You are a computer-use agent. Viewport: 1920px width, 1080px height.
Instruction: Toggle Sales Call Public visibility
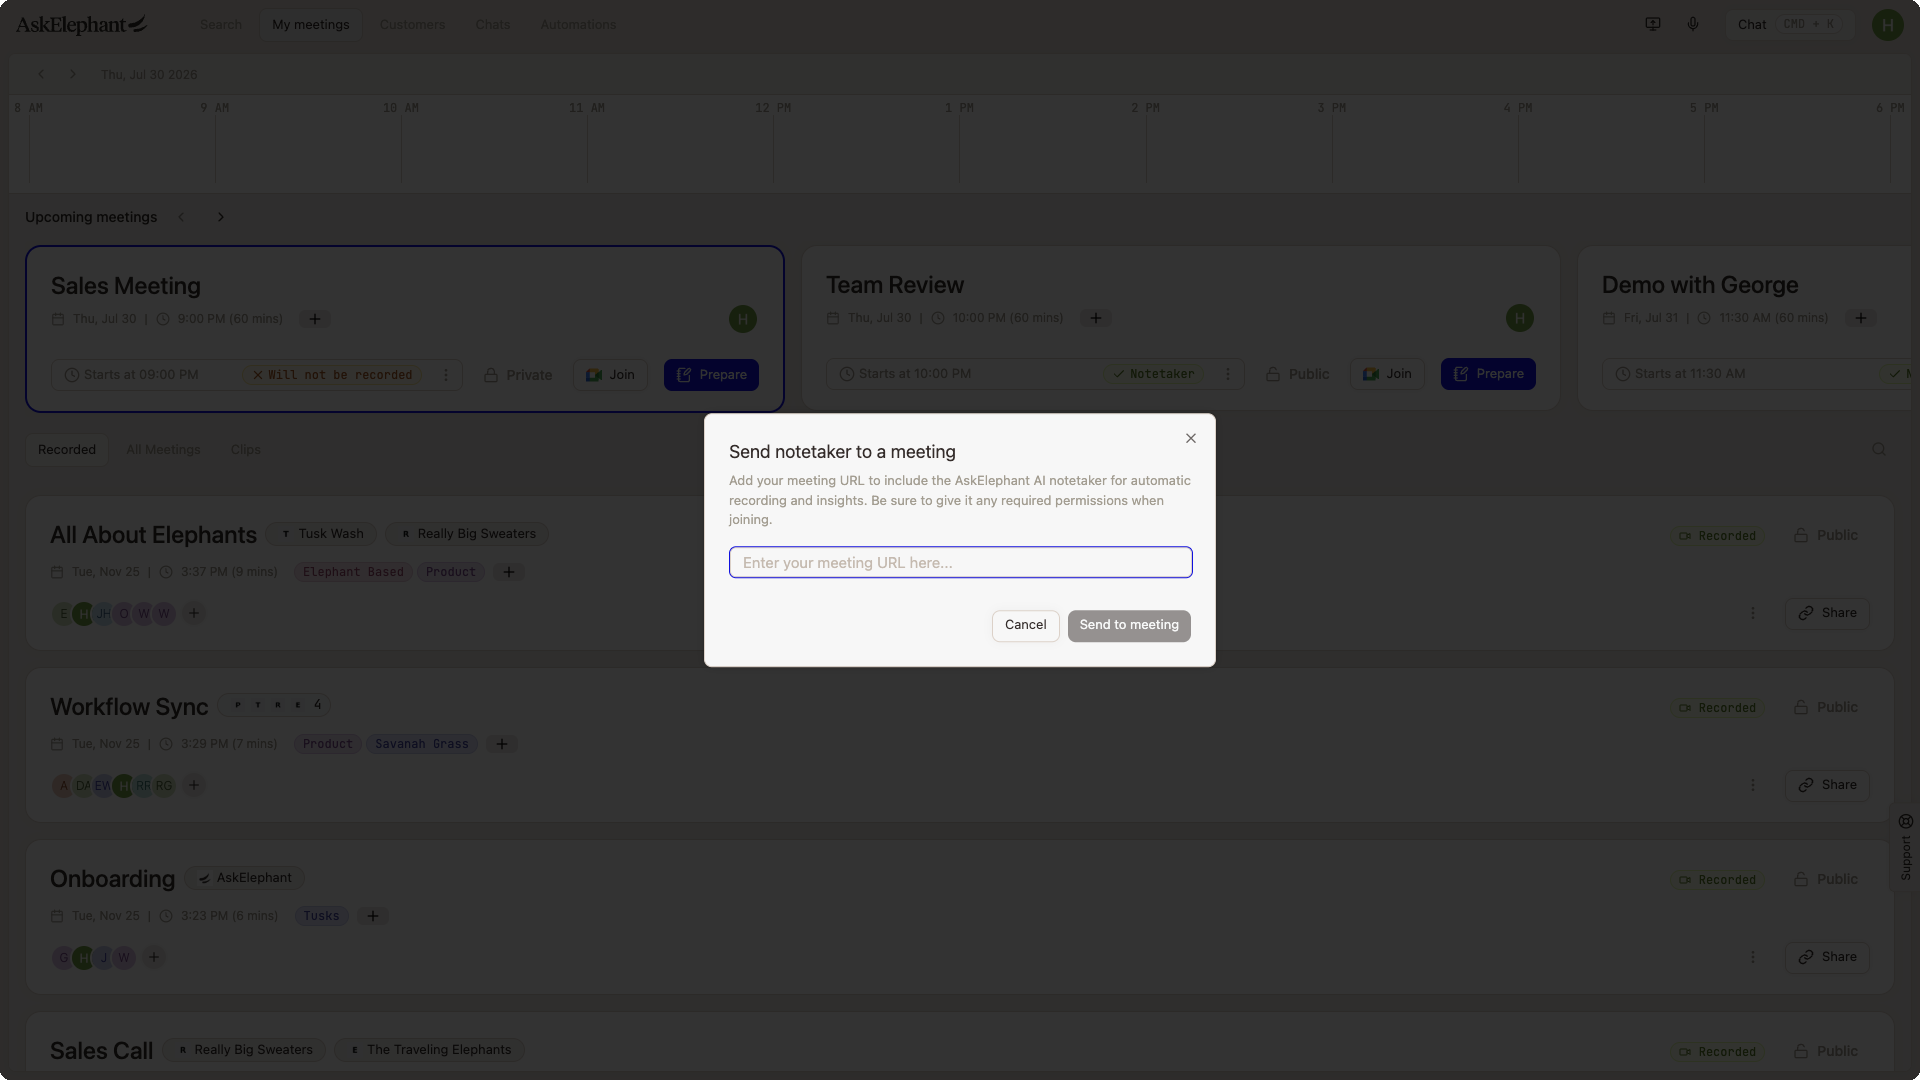[x=1826, y=1052]
